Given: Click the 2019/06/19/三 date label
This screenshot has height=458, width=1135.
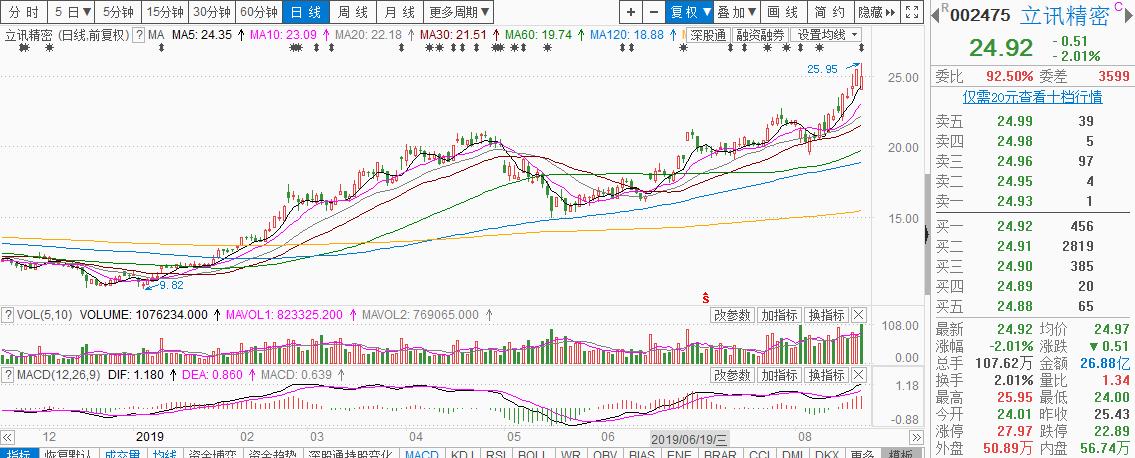Looking at the screenshot, I should (x=690, y=438).
